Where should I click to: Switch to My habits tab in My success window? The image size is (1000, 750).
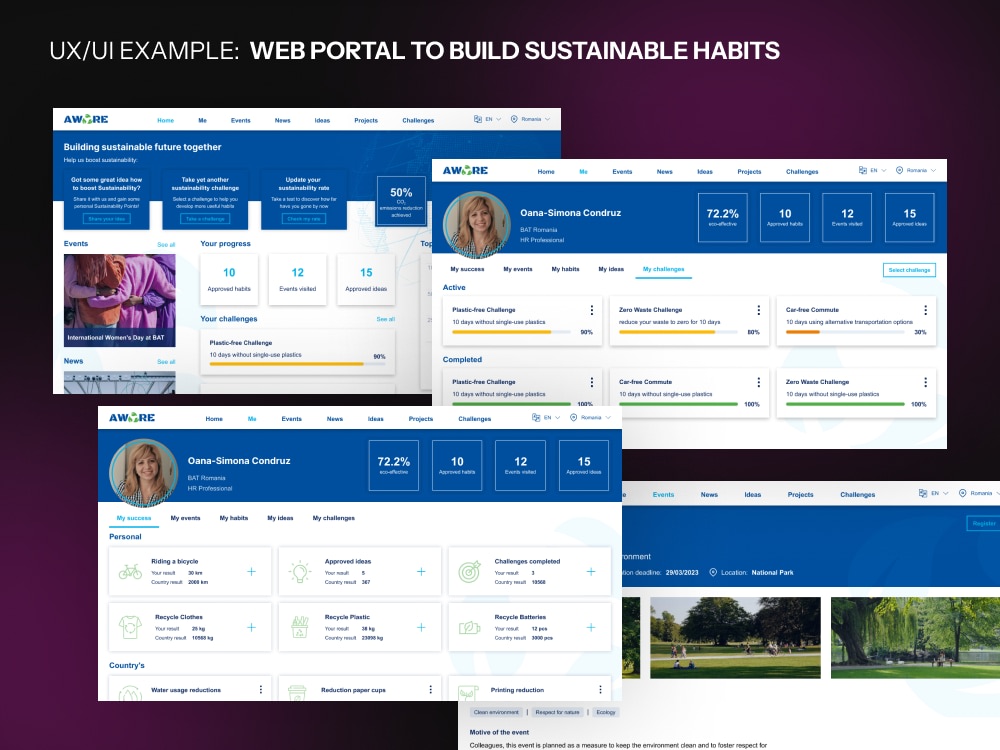coord(233,518)
